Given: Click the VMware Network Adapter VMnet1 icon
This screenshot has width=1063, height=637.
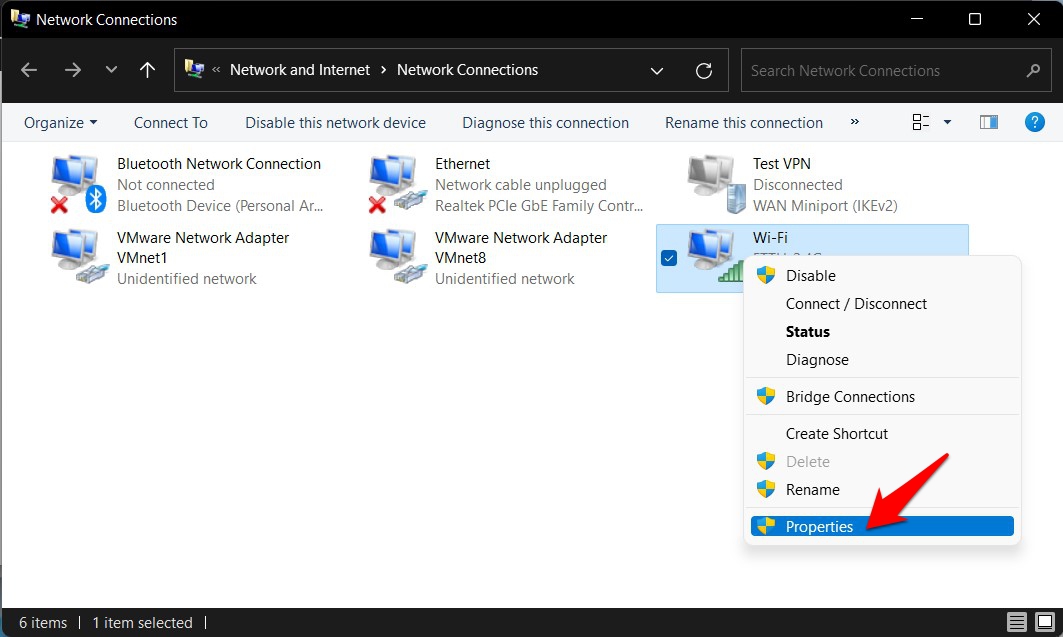Looking at the screenshot, I should coord(78,258).
